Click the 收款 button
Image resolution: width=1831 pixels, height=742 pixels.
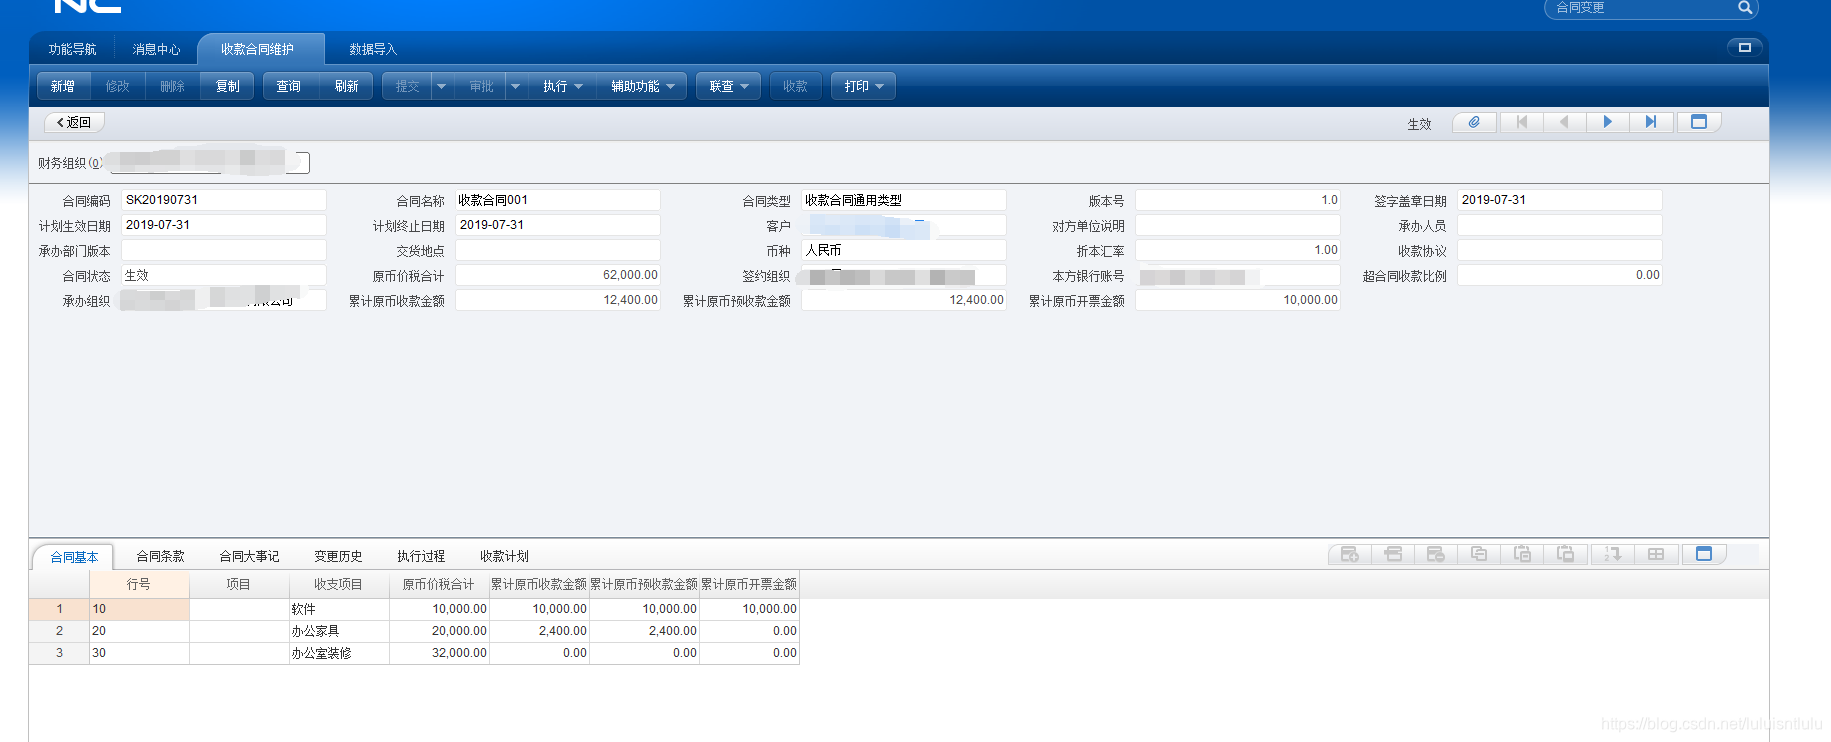coord(795,86)
